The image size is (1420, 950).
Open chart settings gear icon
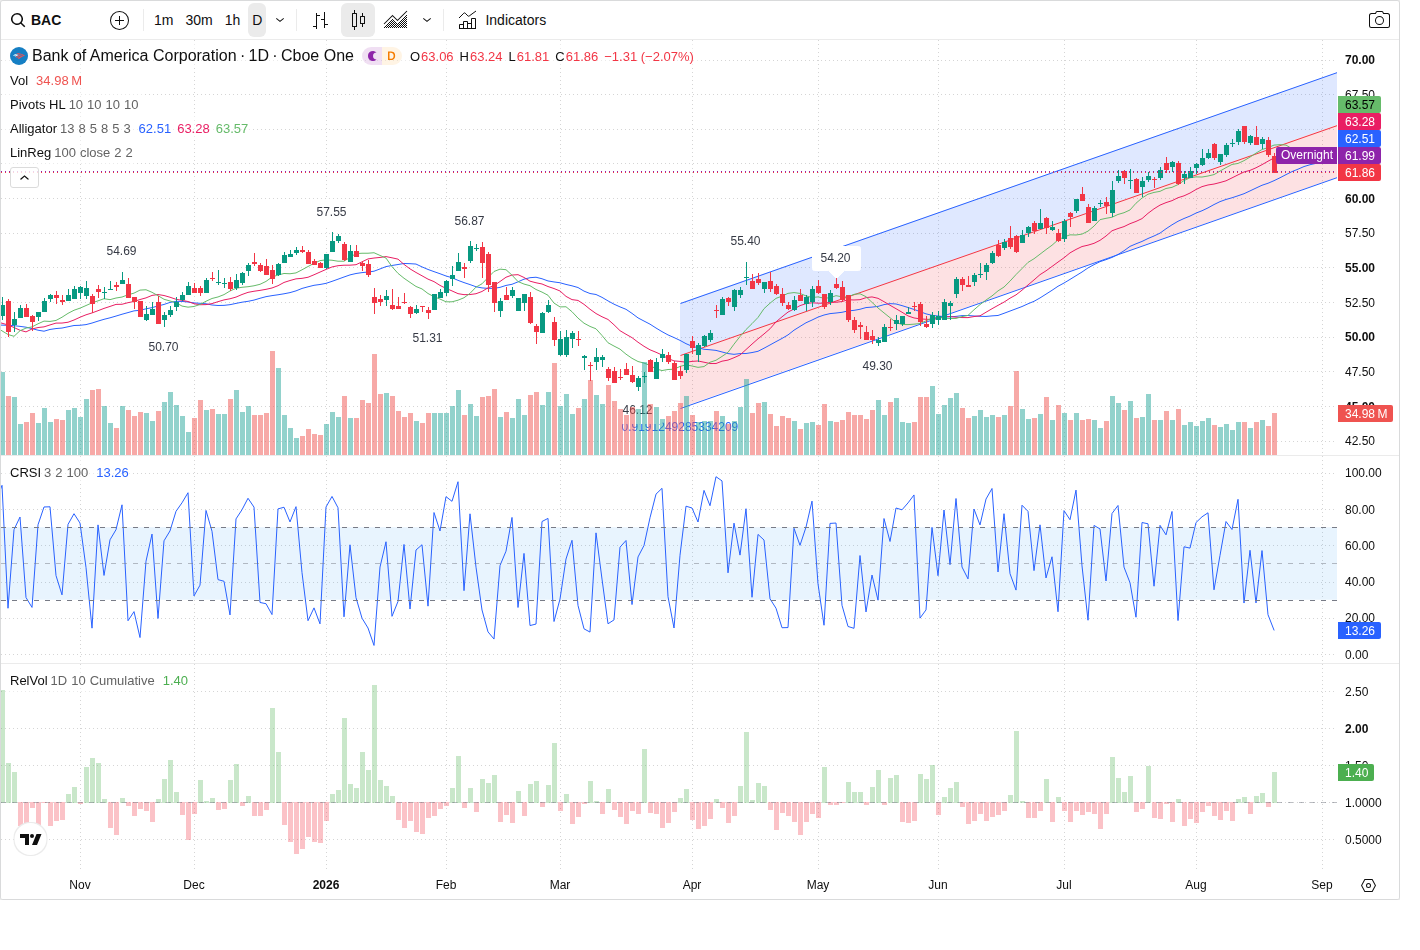1369,885
